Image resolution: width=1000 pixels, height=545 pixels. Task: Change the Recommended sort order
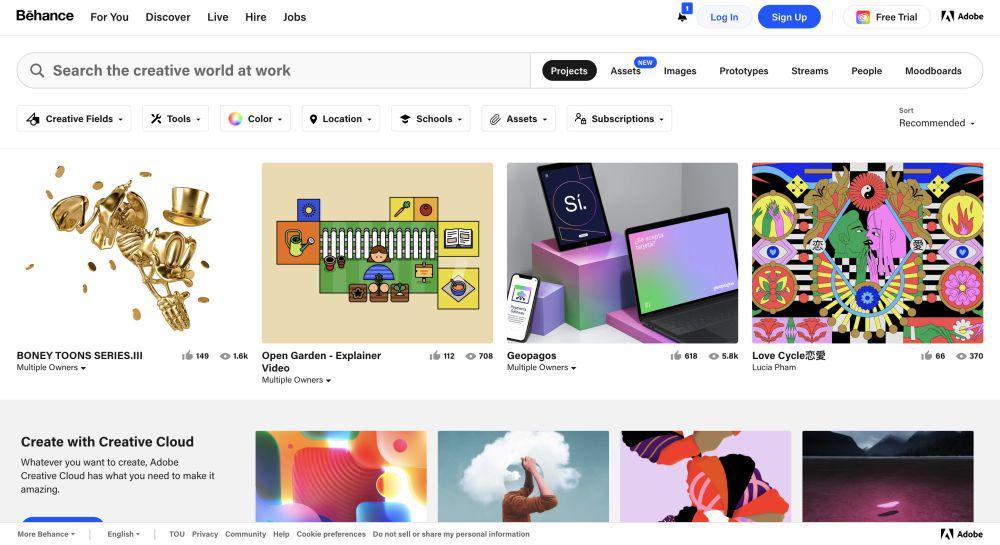pyautogui.click(x=936, y=123)
